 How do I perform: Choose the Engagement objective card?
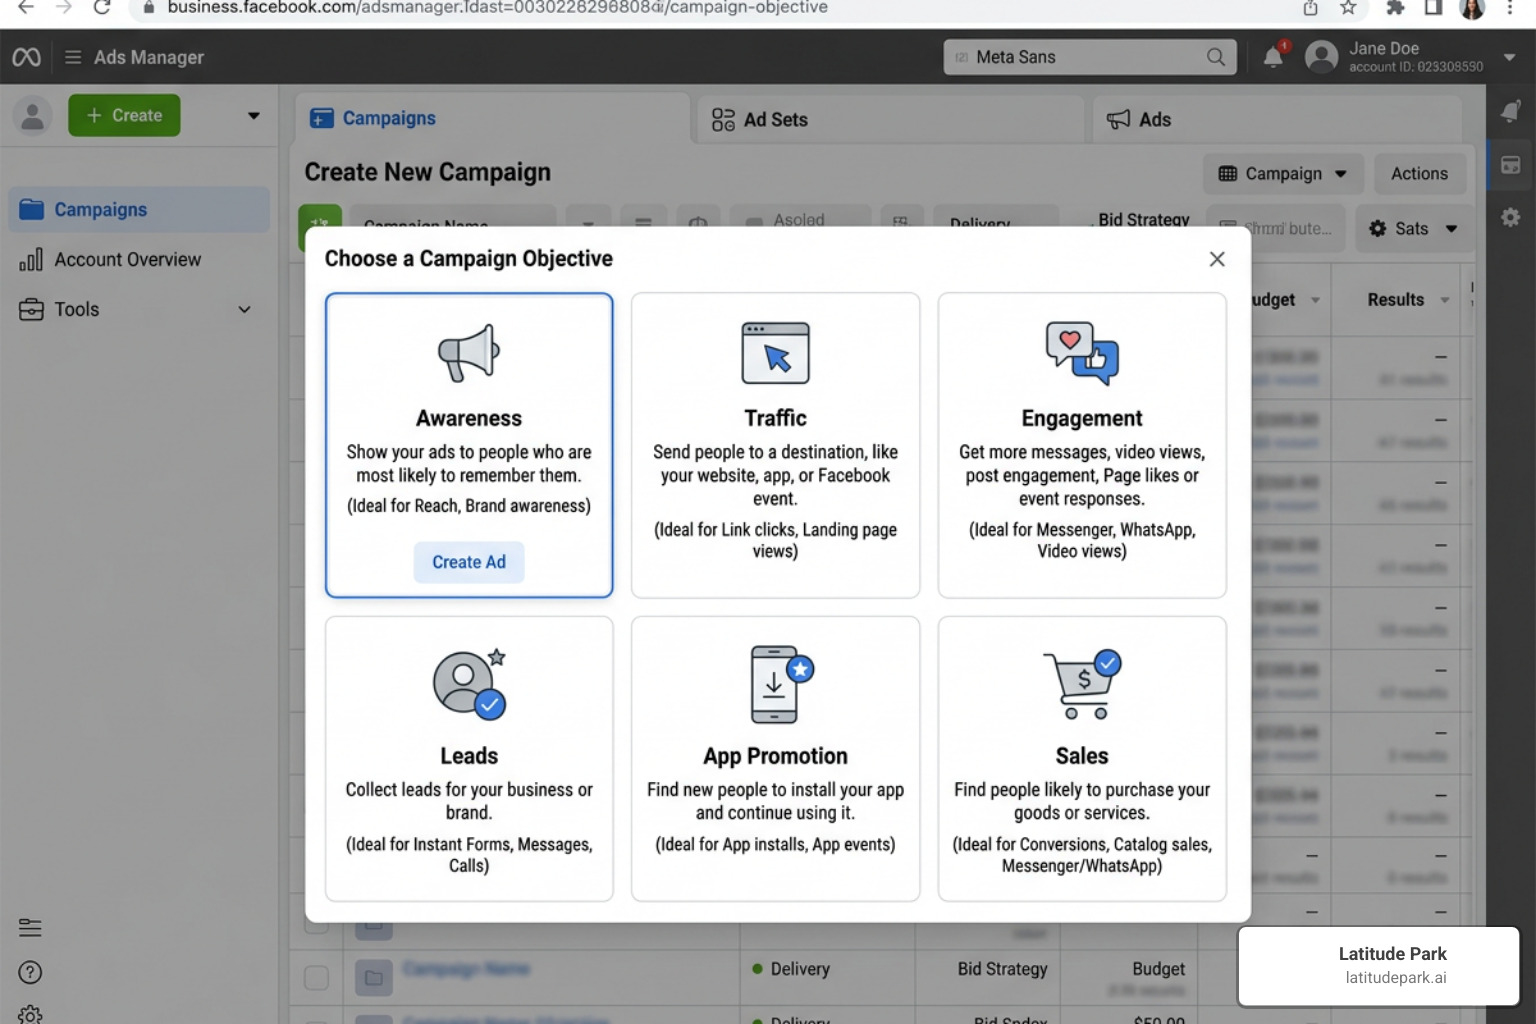pos(1082,445)
